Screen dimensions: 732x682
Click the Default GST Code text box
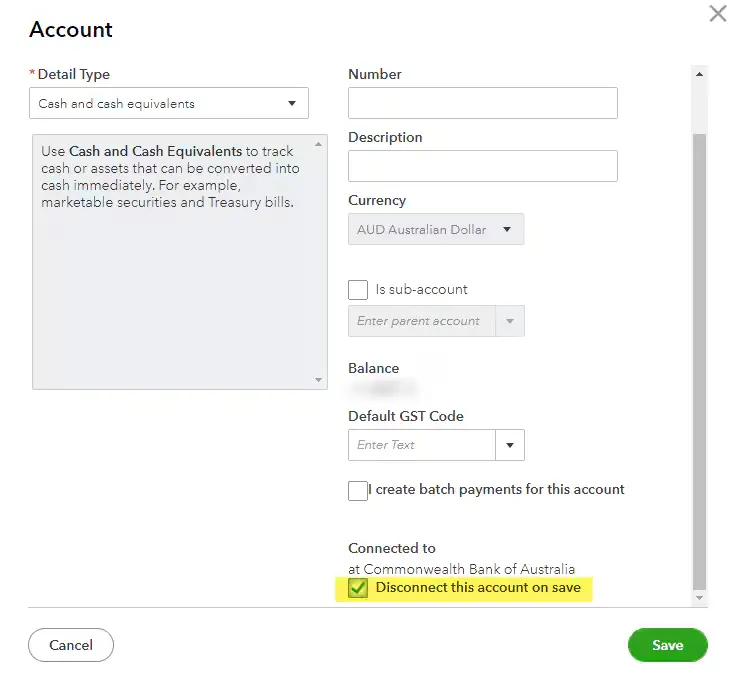coord(421,445)
